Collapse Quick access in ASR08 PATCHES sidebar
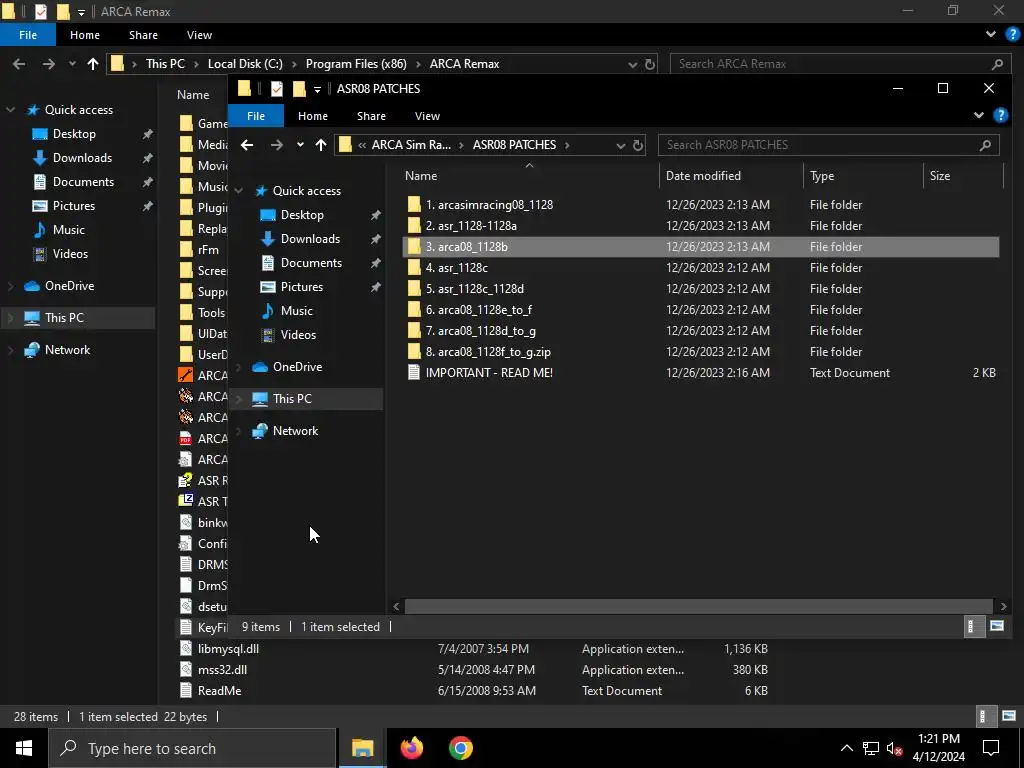This screenshot has width=1024, height=768. point(239,191)
